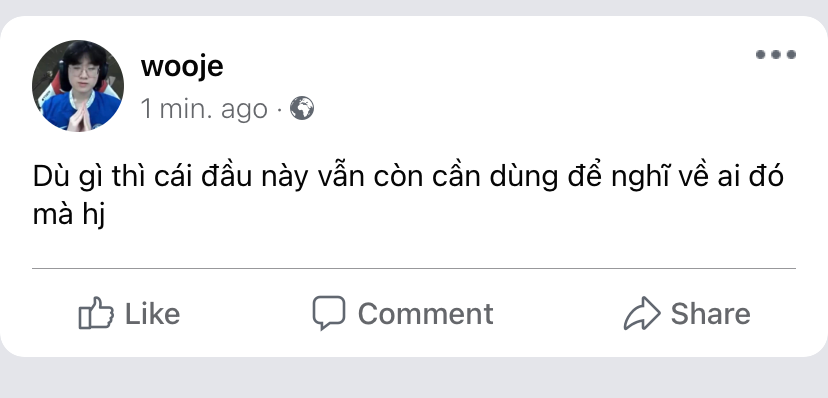Open the '1 min. ago' timestamp link
This screenshot has width=828, height=398.
coord(204,109)
